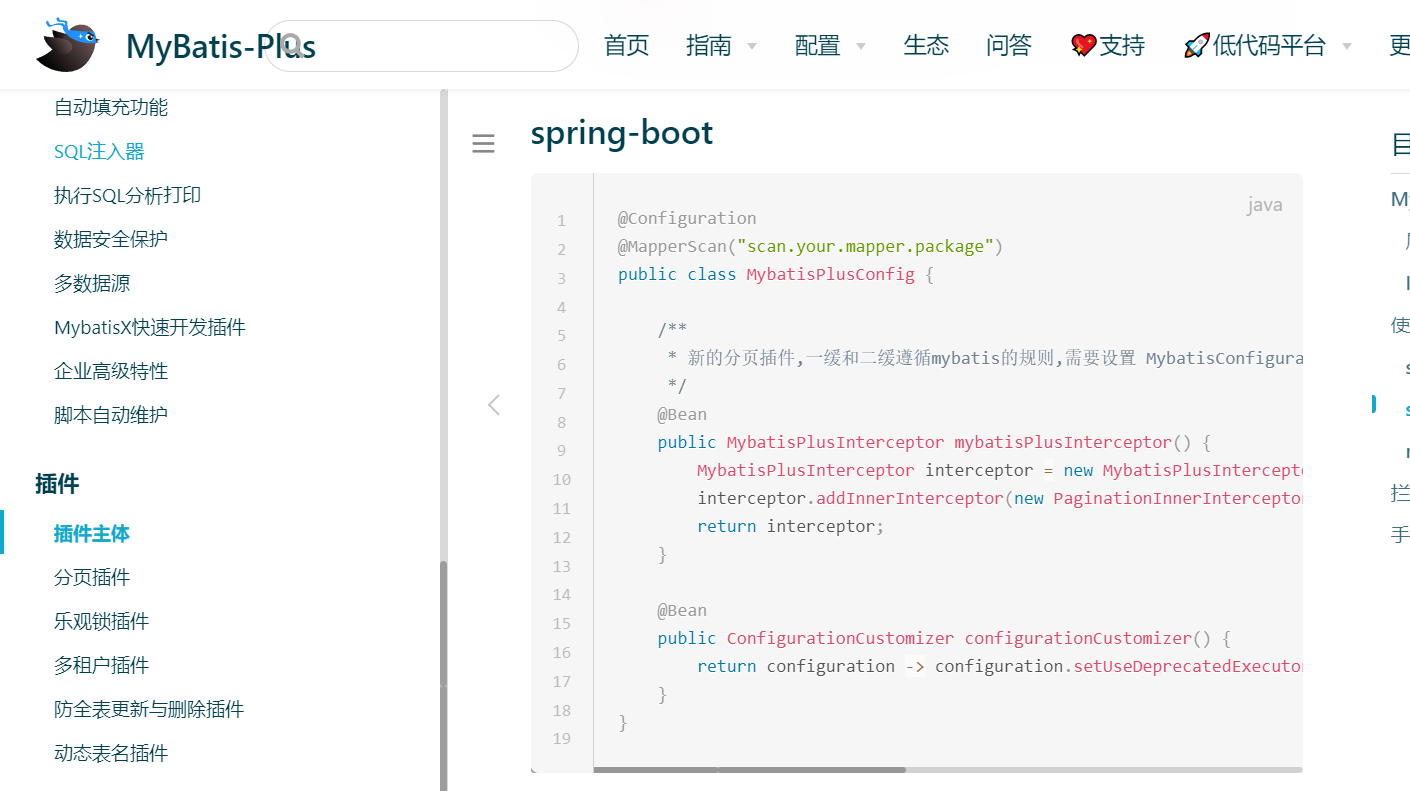Open 自动填充功能 sidebar page
This screenshot has width=1410, height=791.
pyautogui.click(x=111, y=107)
